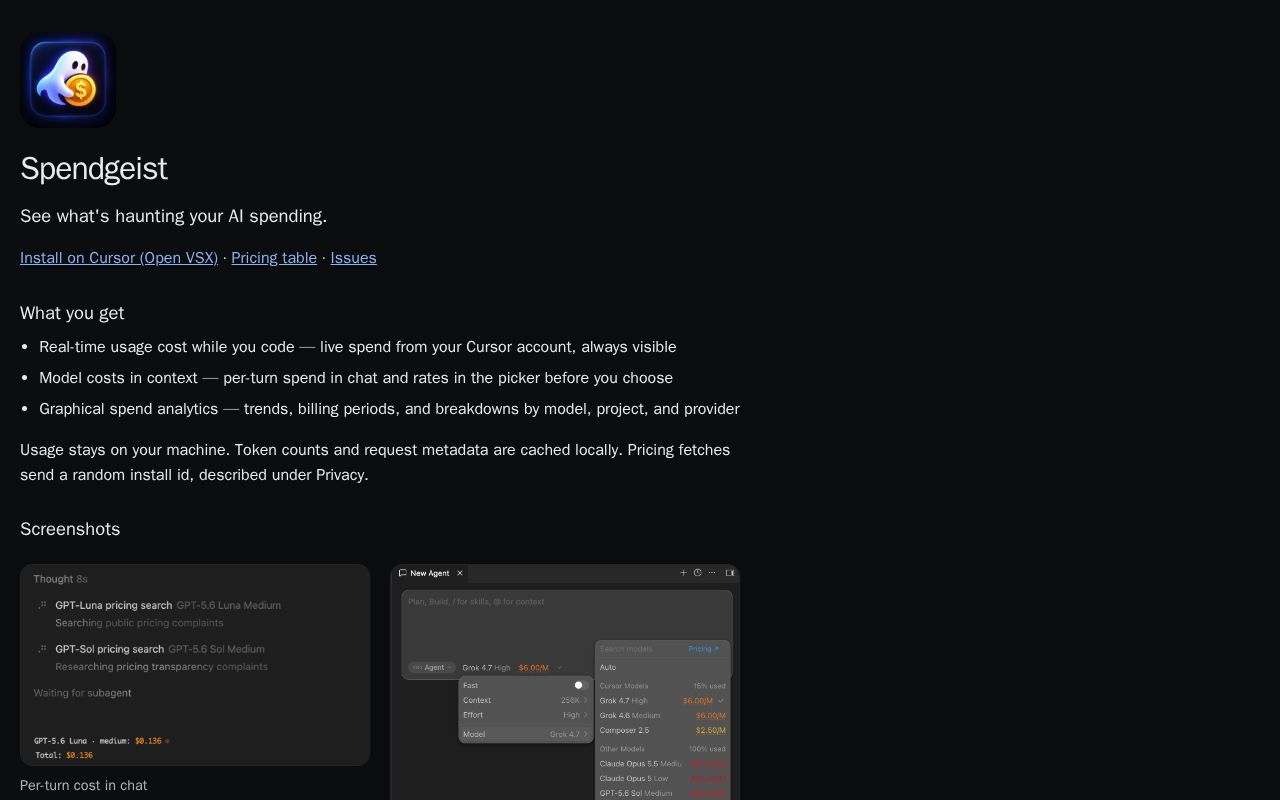Choose Claude Opus 5.5 in the model list
Screen dimensions: 1280x800
point(662,764)
